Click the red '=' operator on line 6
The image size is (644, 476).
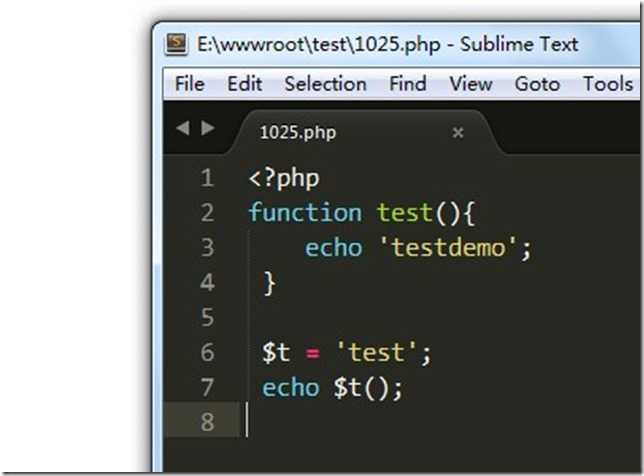[x=313, y=353]
